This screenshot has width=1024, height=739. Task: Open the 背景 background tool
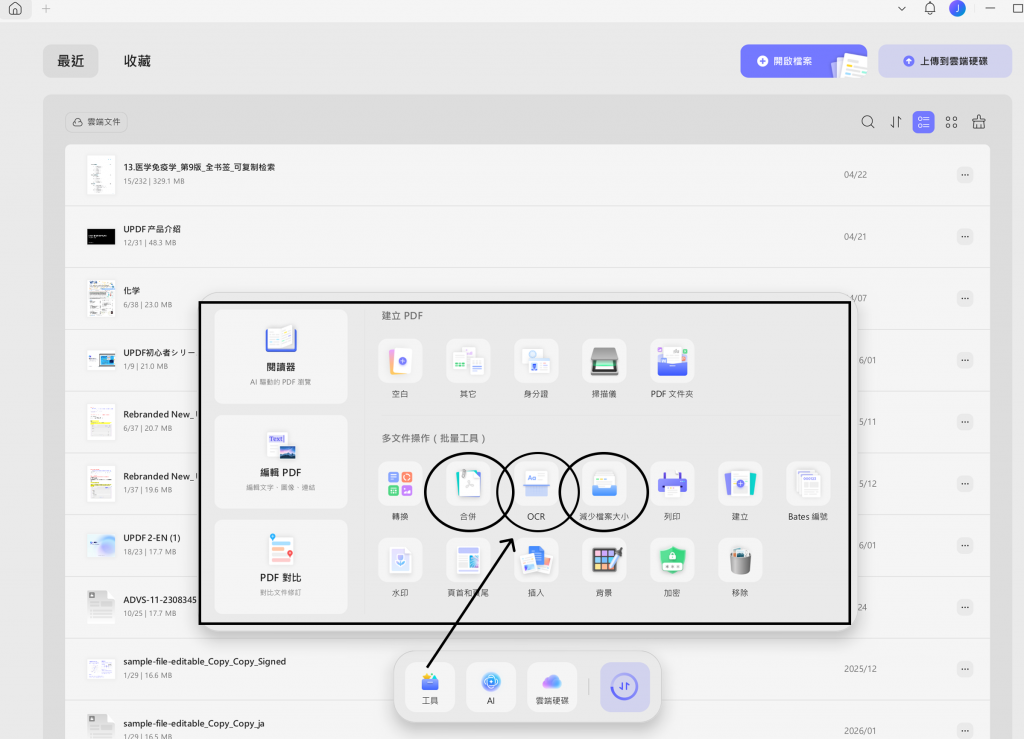(x=603, y=560)
